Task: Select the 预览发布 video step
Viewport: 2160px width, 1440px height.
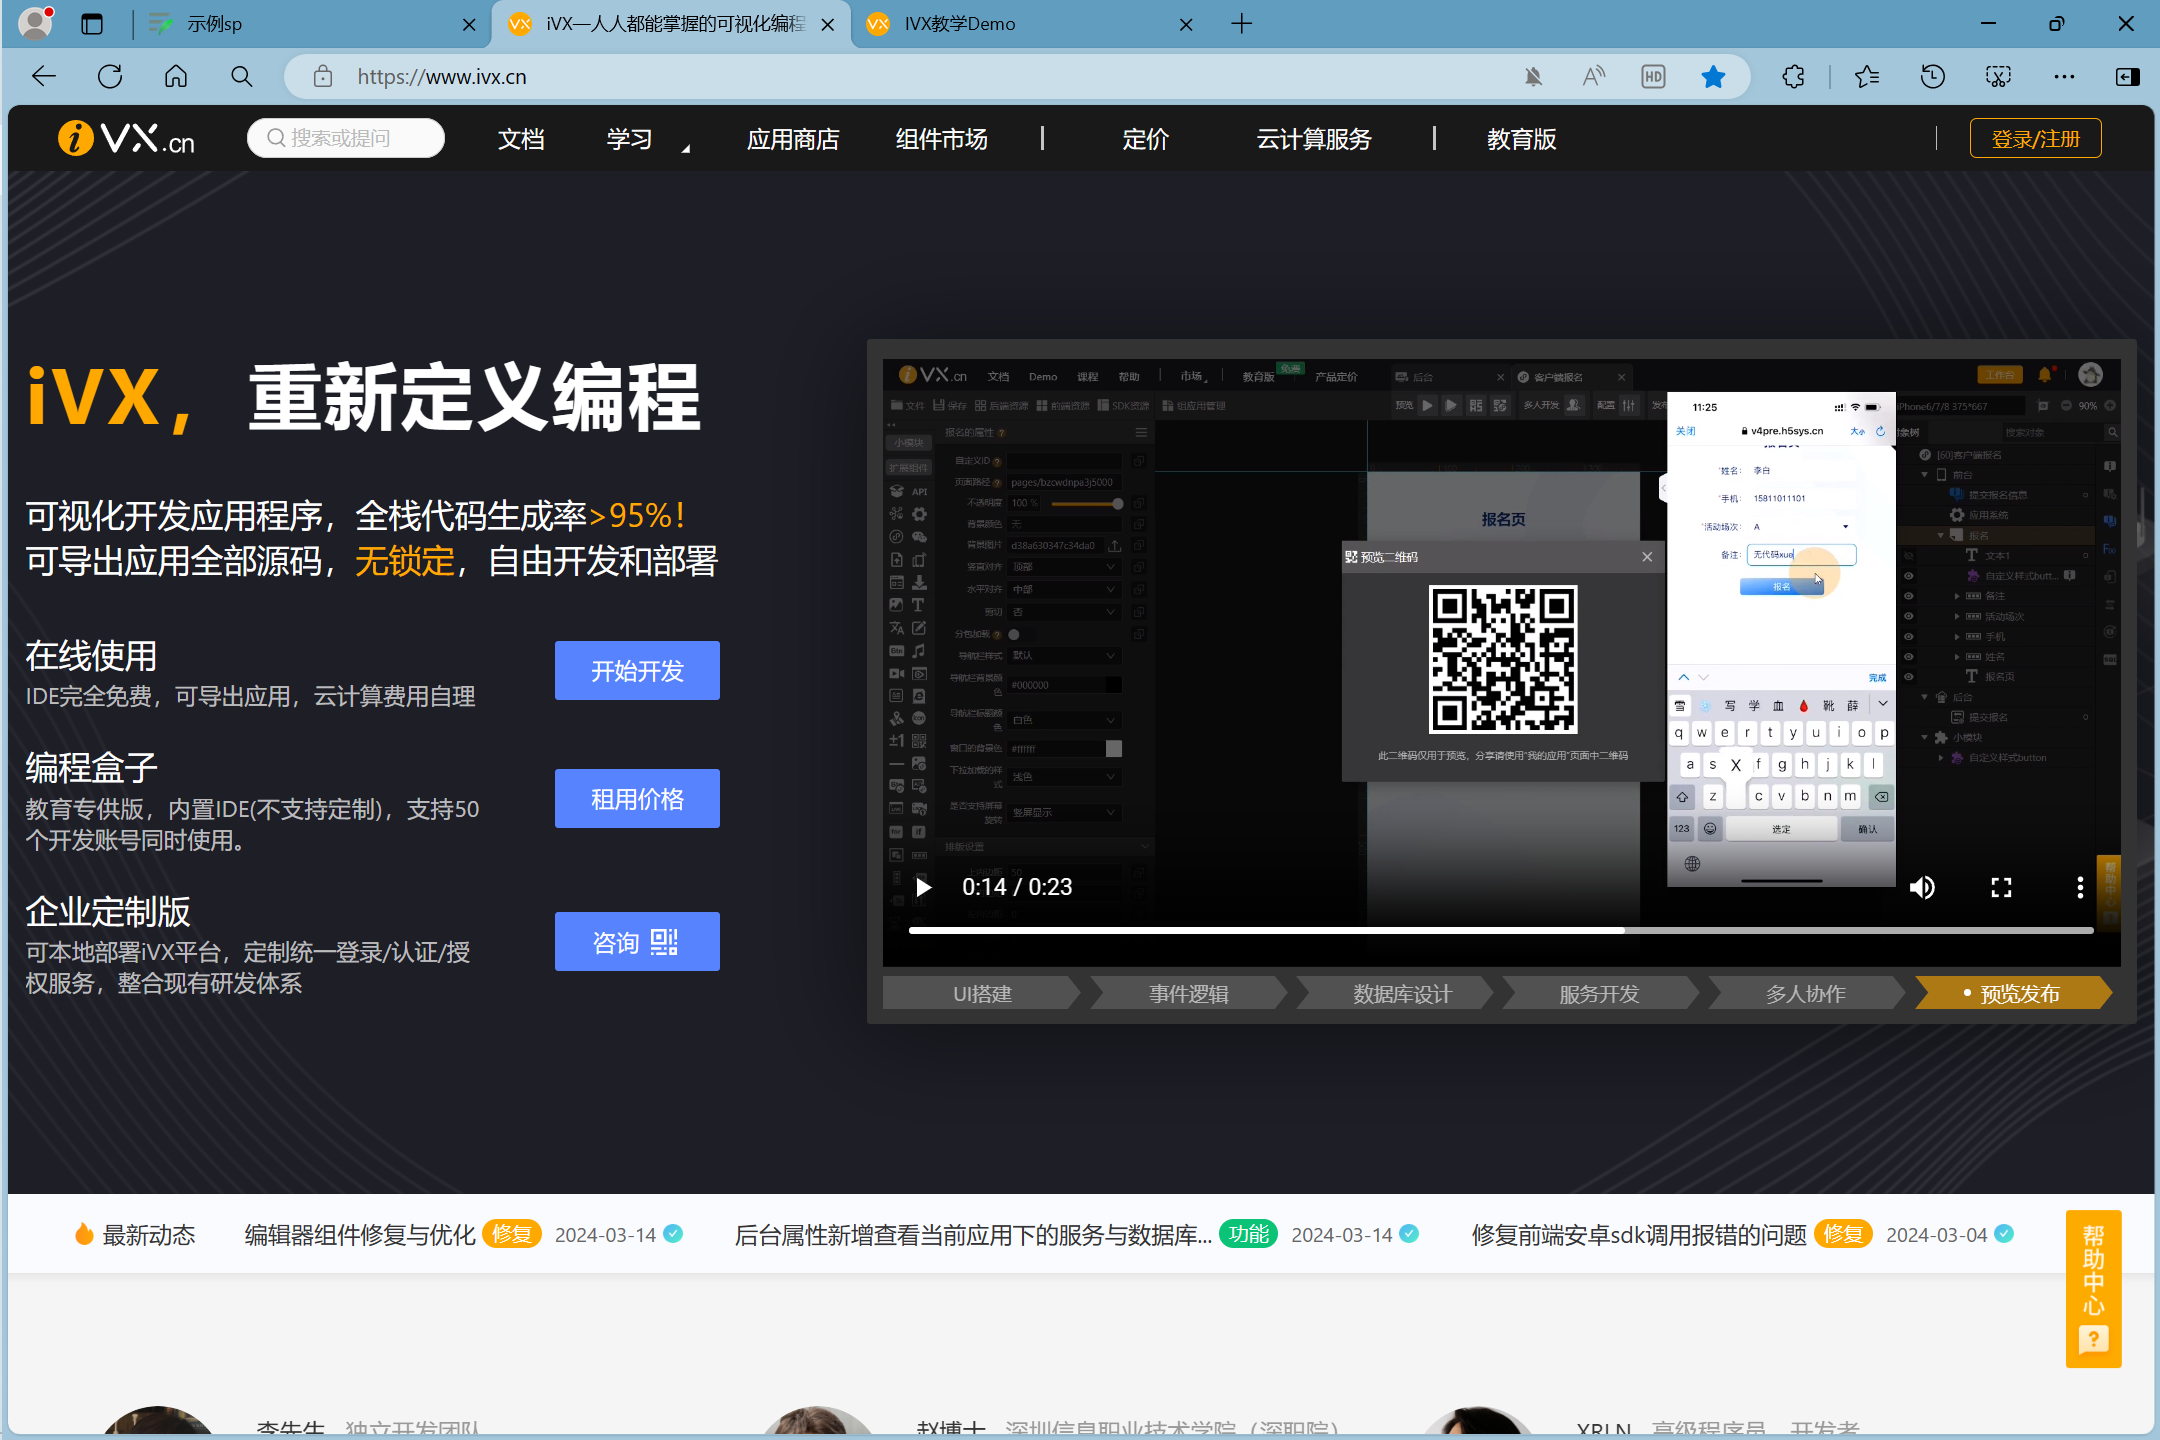Action: pyautogui.click(x=2012, y=994)
